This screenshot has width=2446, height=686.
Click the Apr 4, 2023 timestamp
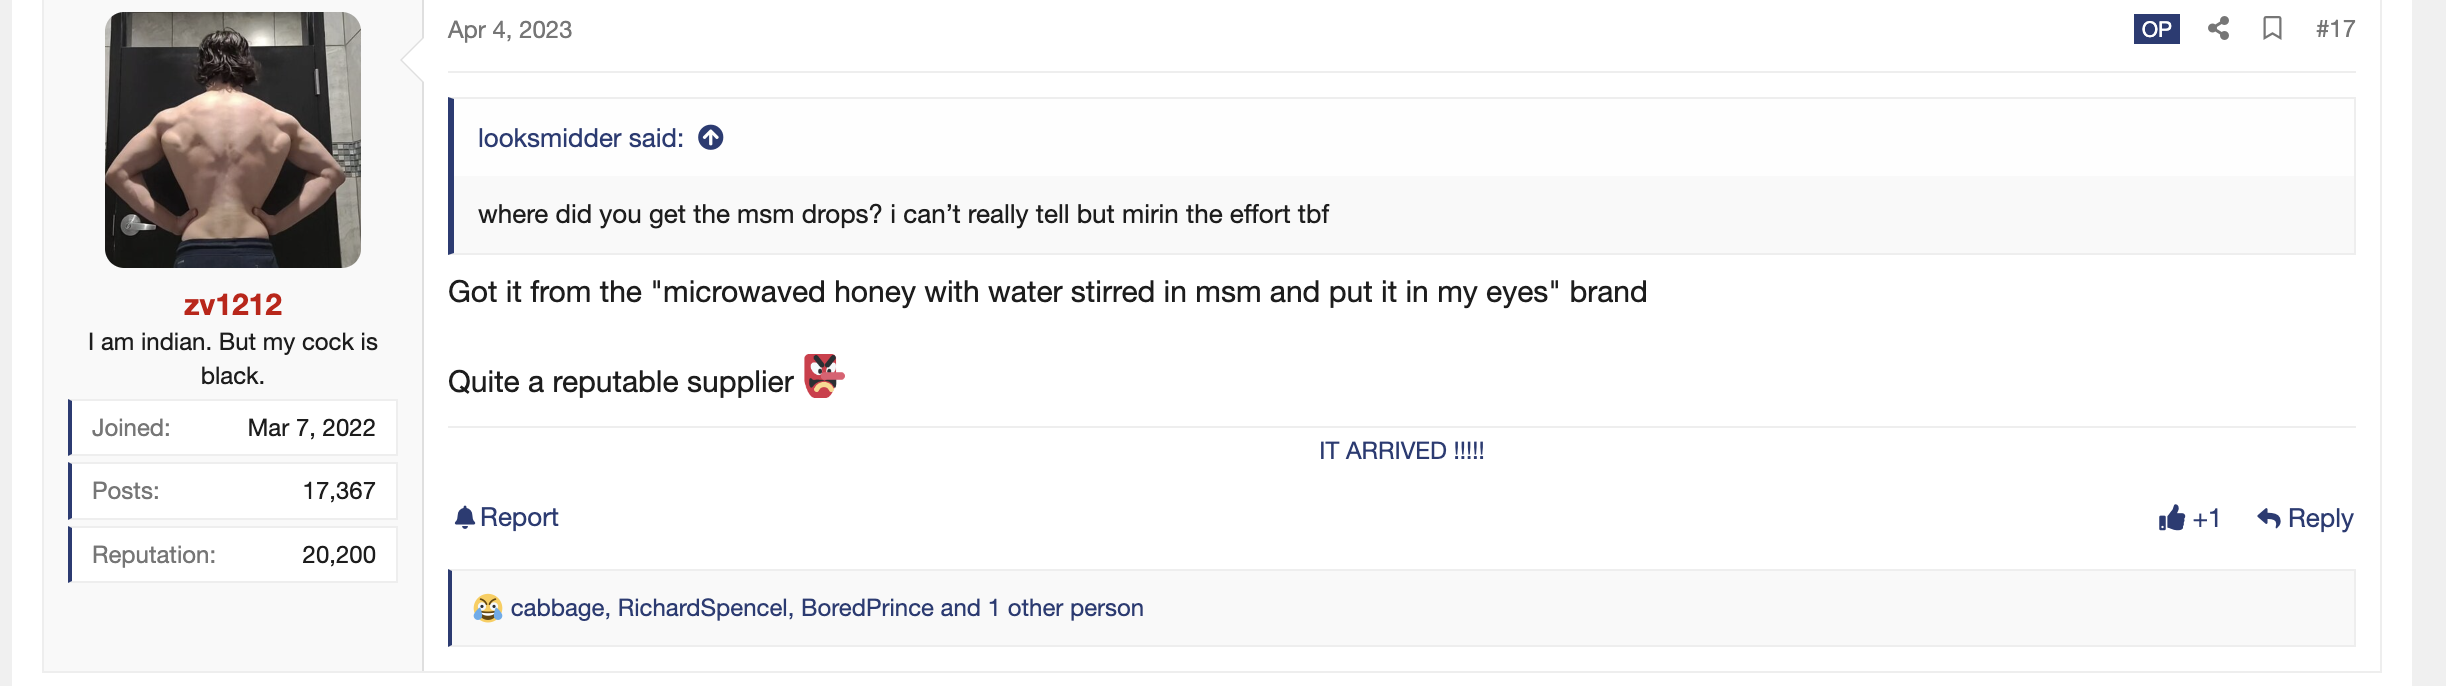point(510,30)
